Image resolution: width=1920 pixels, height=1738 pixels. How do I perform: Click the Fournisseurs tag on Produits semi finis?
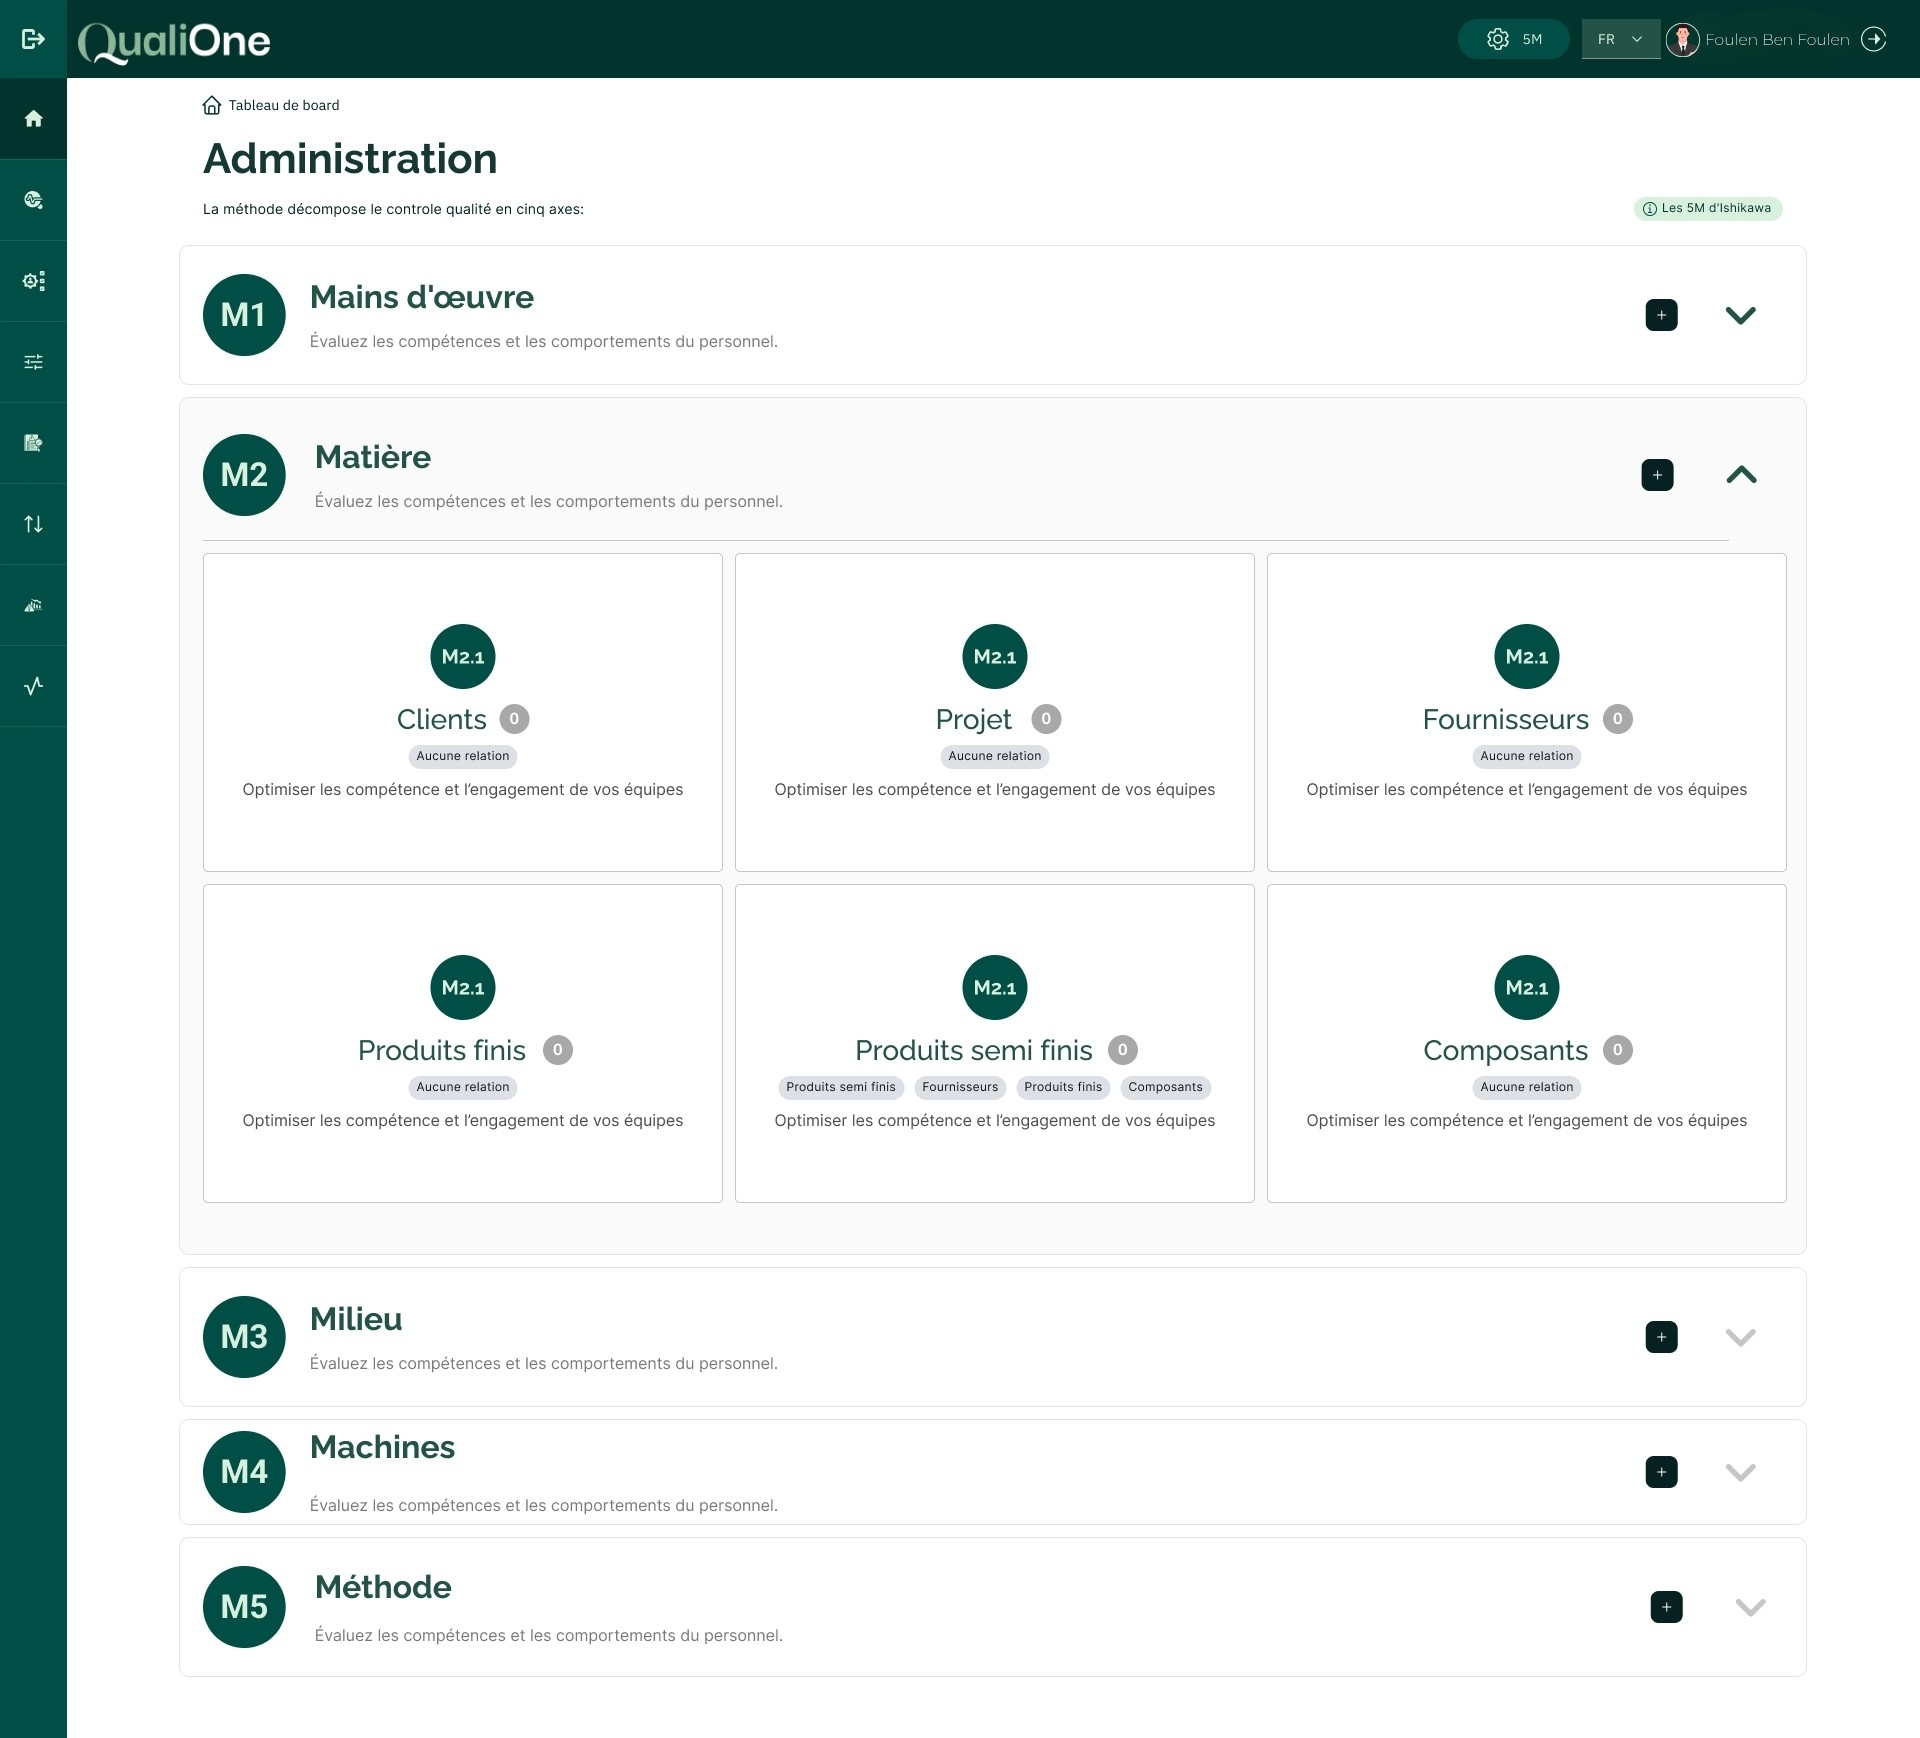click(959, 1087)
